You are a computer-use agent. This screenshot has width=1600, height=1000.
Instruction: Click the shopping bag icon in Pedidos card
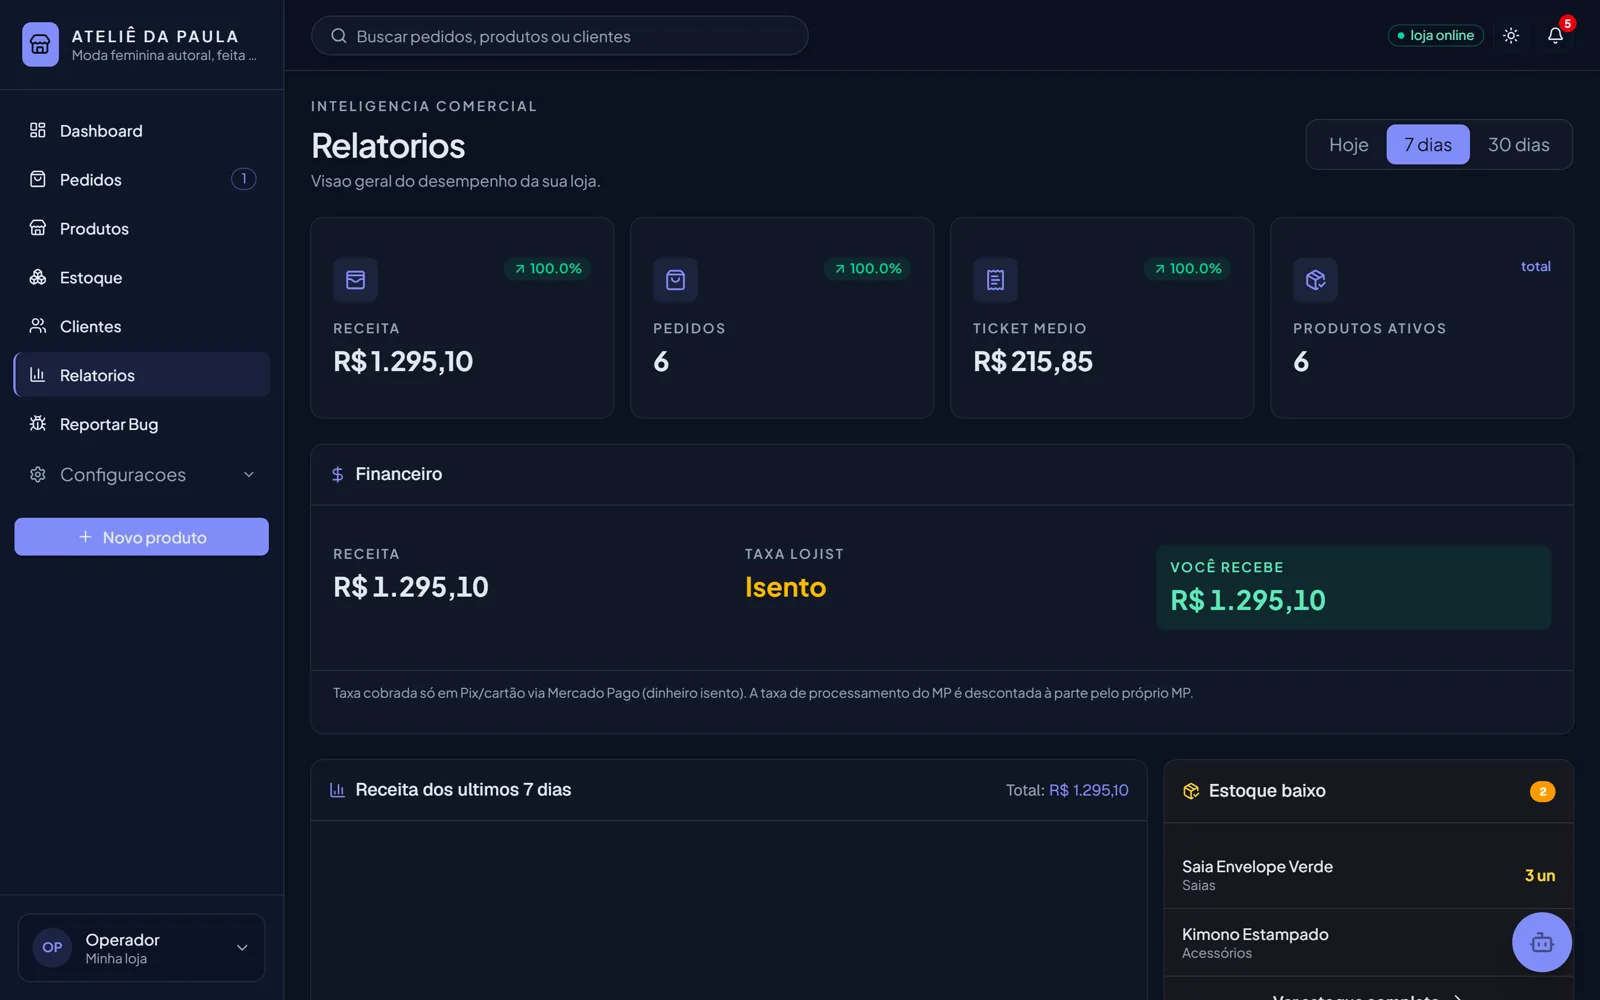point(675,280)
